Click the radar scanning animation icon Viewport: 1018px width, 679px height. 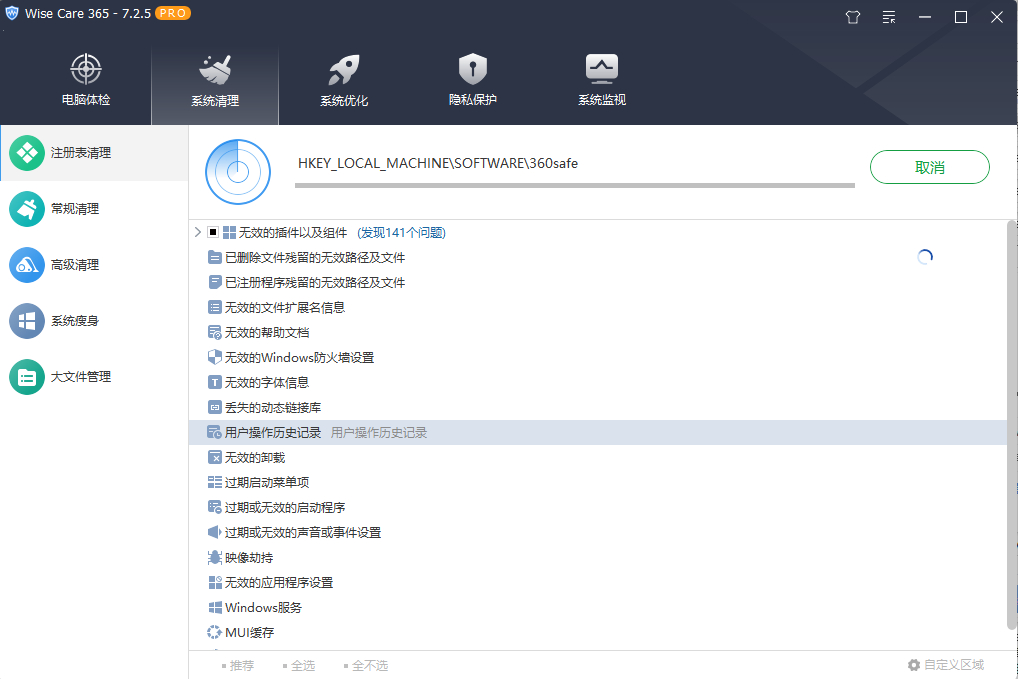(238, 172)
